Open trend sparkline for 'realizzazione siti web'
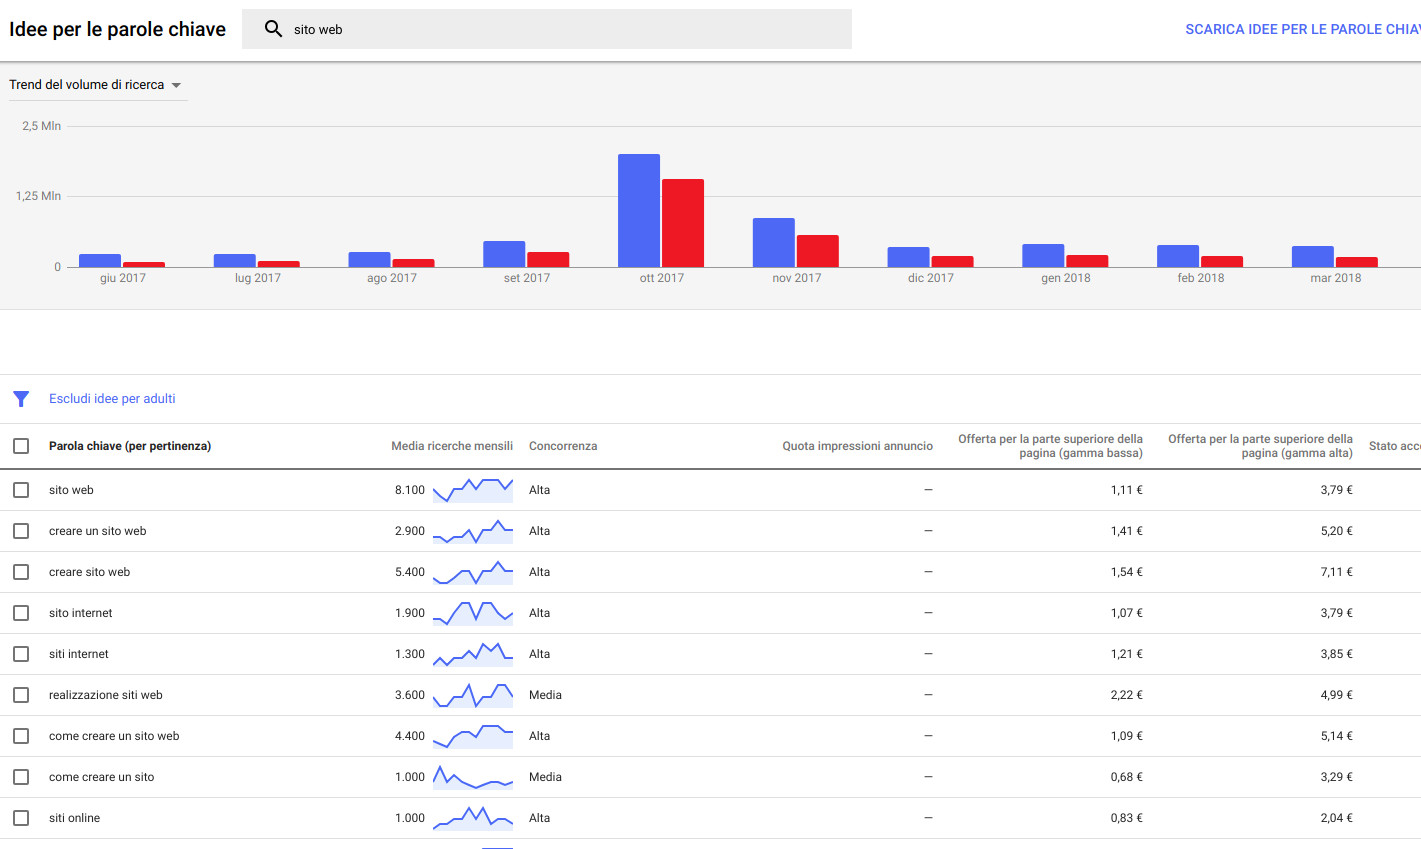This screenshot has height=849, width=1421. (473, 695)
